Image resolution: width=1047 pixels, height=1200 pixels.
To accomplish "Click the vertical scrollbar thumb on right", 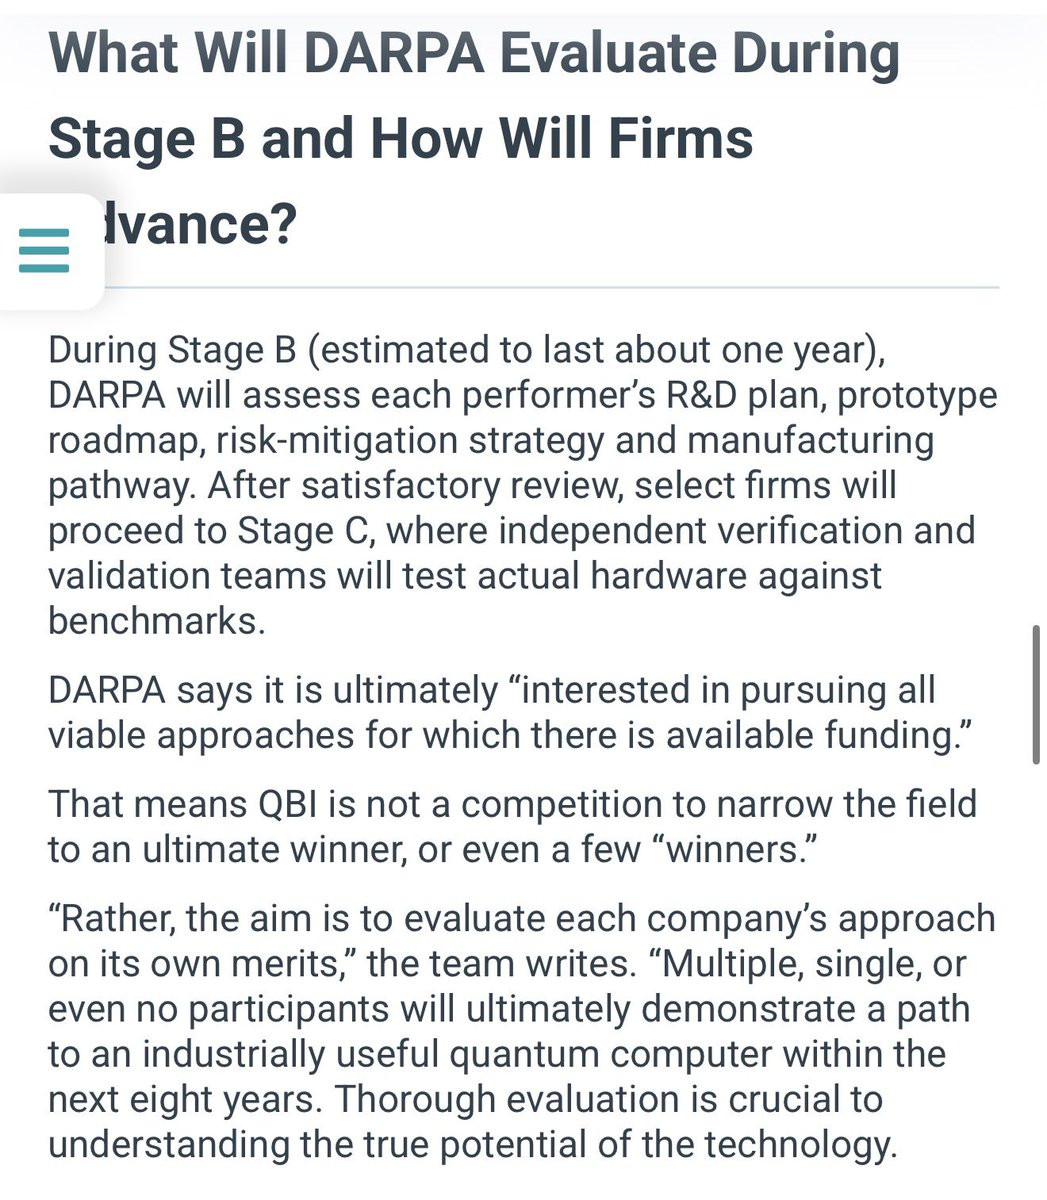I will (x=1035, y=695).
